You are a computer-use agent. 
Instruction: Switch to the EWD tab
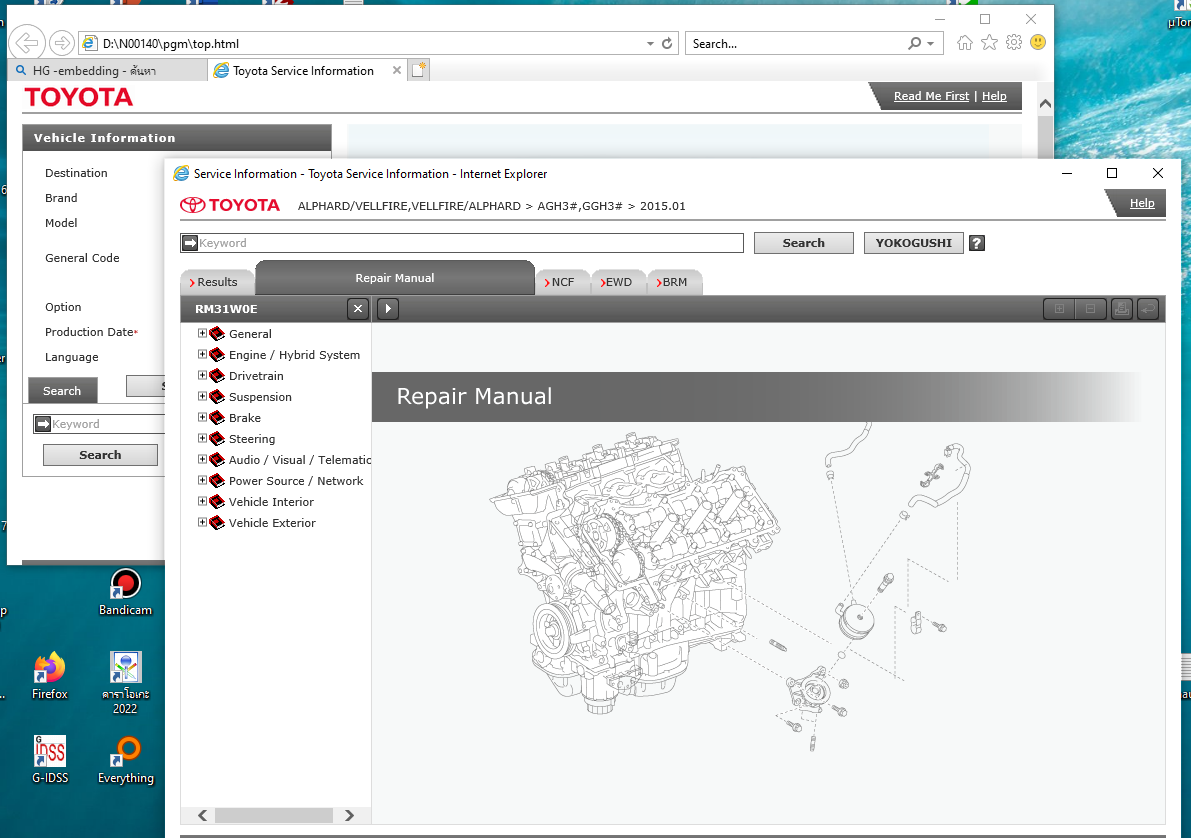(617, 282)
